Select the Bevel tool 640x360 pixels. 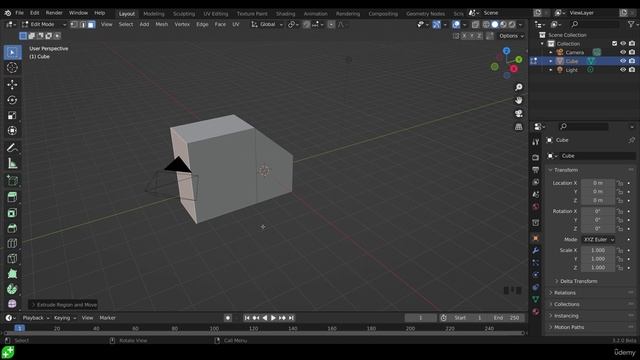12,228
